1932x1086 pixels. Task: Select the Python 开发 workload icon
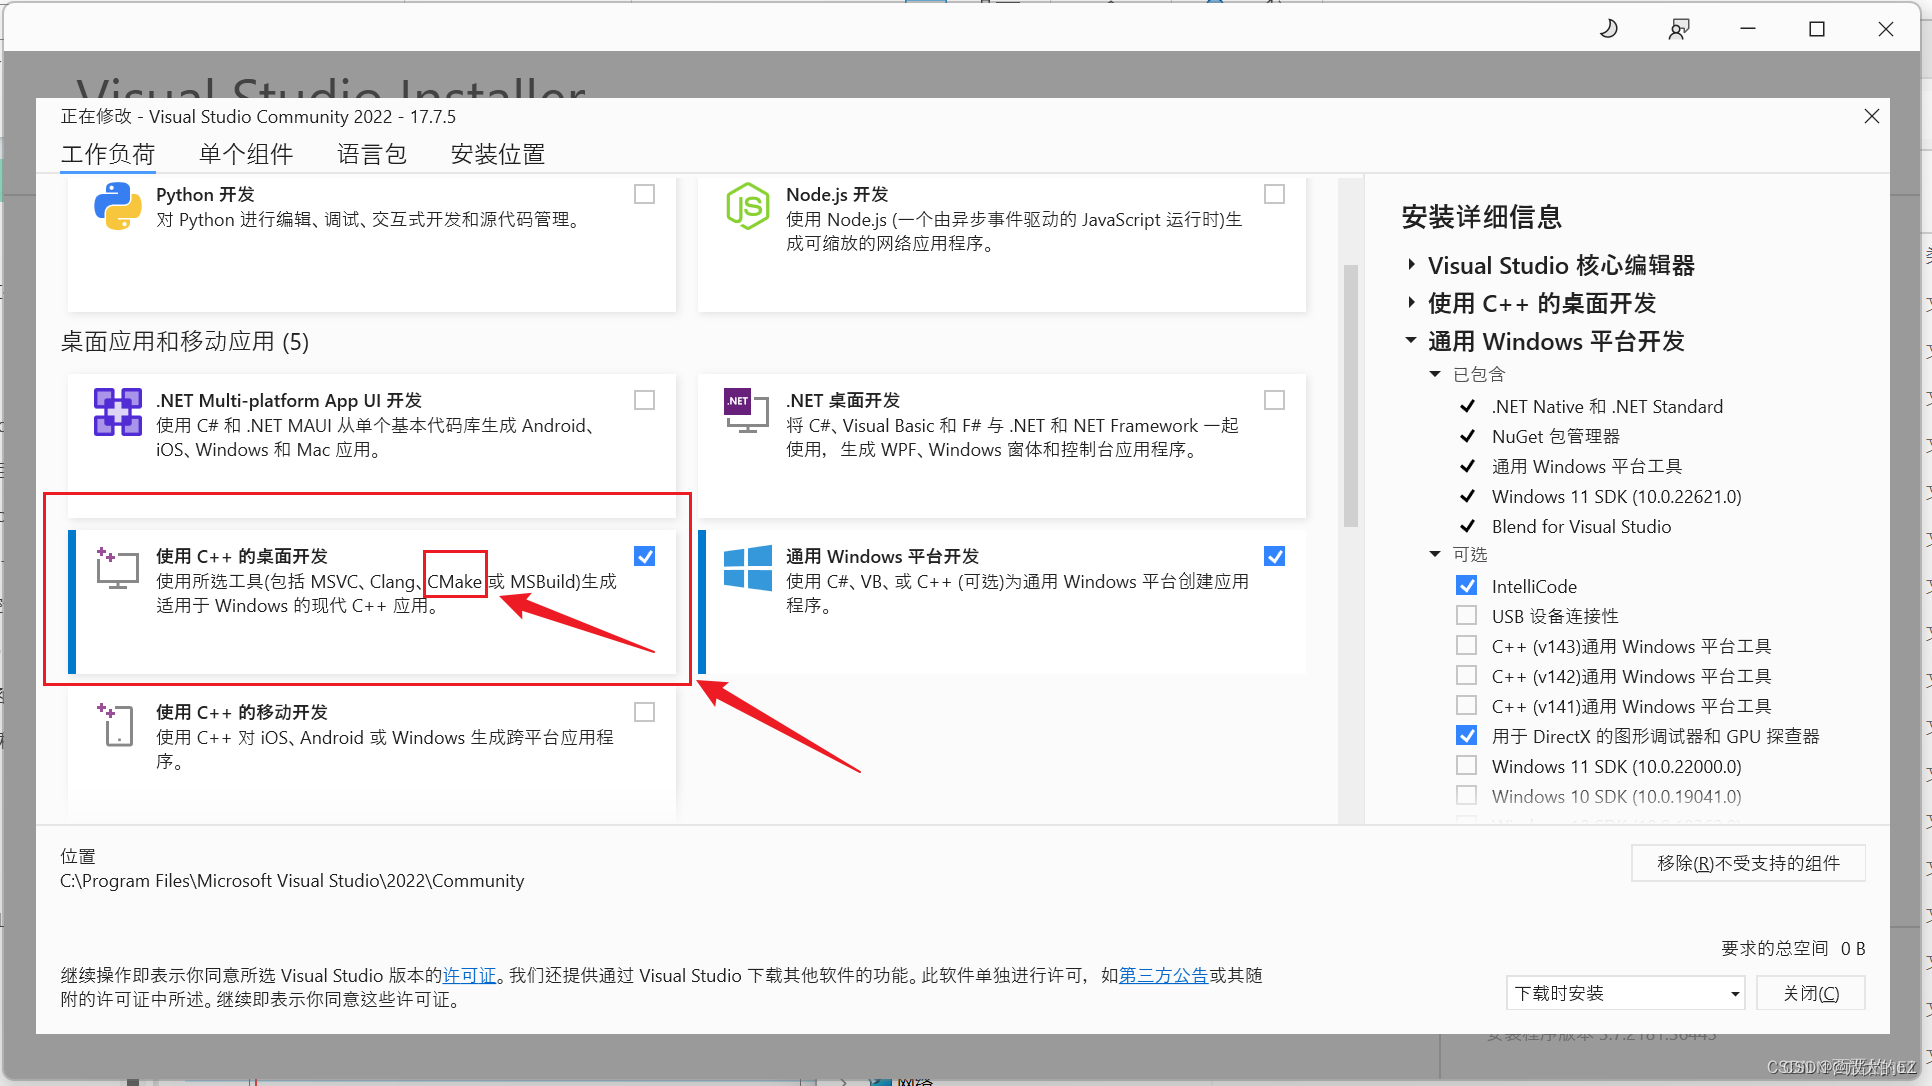[117, 207]
